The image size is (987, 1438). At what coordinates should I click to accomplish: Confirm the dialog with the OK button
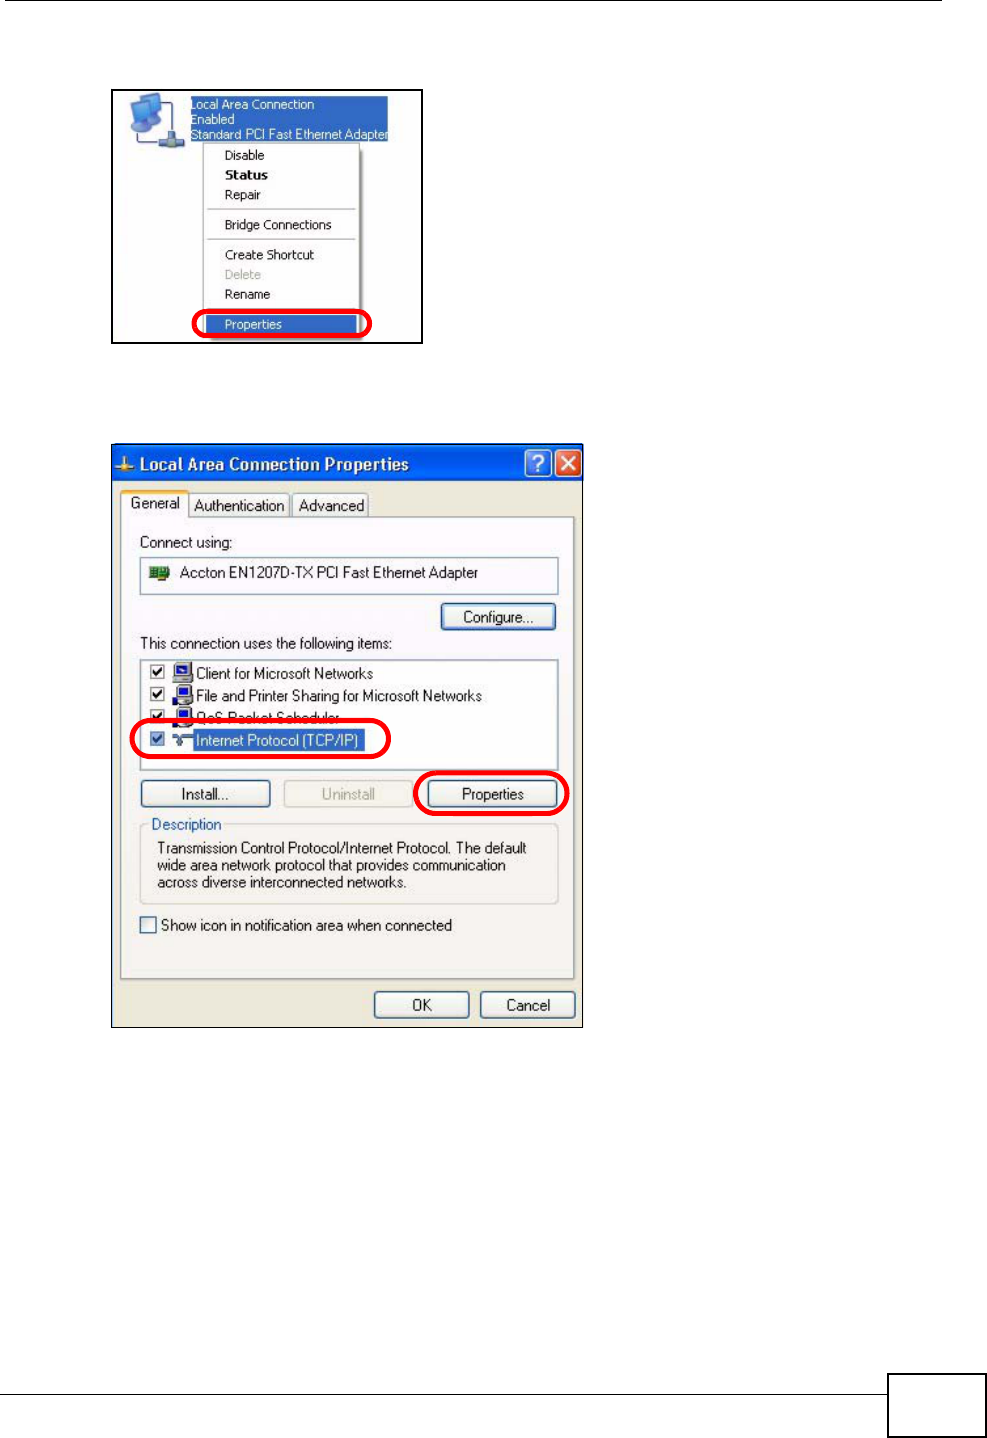421,1005
